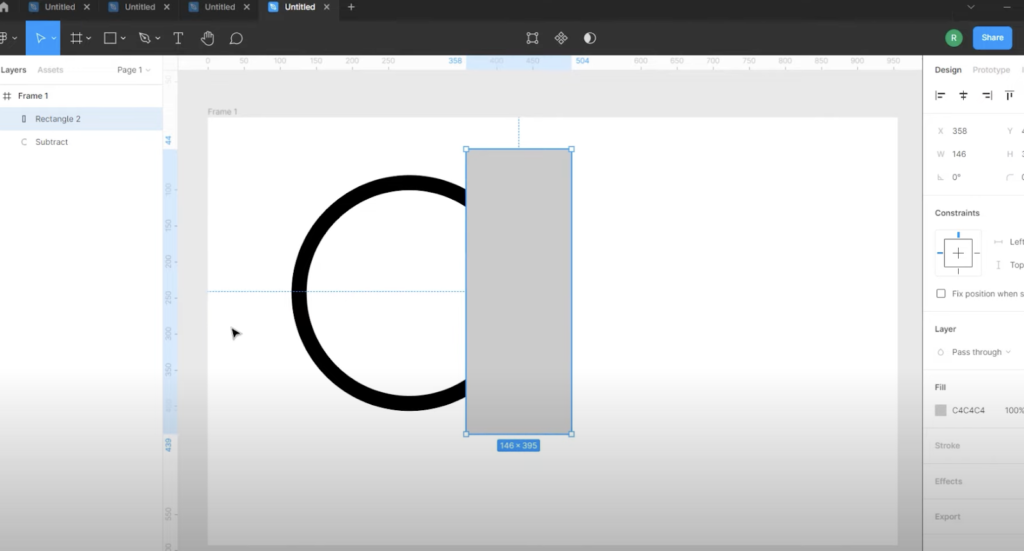The image size is (1024, 551).
Task: Open a new tab with plus
Action: coord(351,7)
